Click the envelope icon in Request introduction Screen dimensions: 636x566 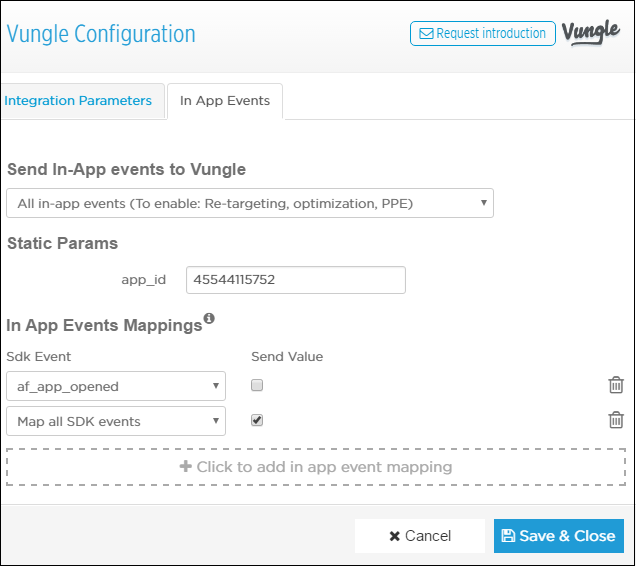(426, 33)
